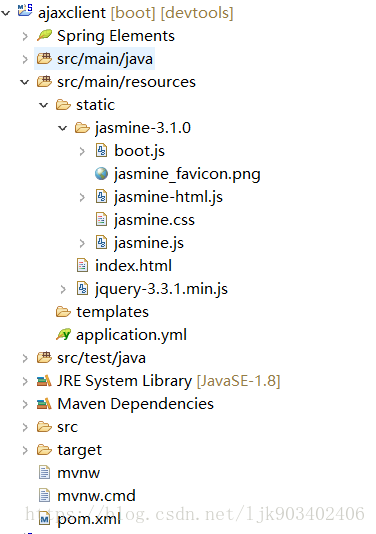Image resolution: width=376 pixels, height=534 pixels.
Task: Select the src/test/java label
Action: pyautogui.click(x=101, y=358)
